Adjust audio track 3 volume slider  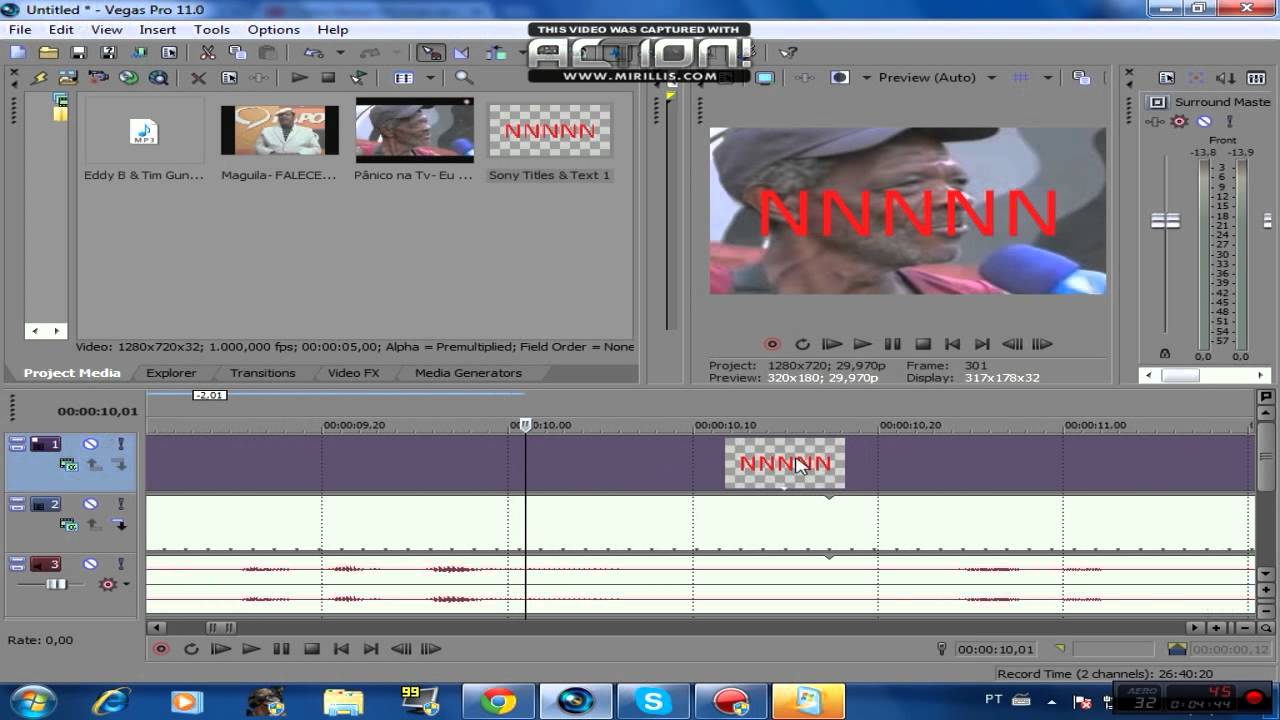point(57,584)
